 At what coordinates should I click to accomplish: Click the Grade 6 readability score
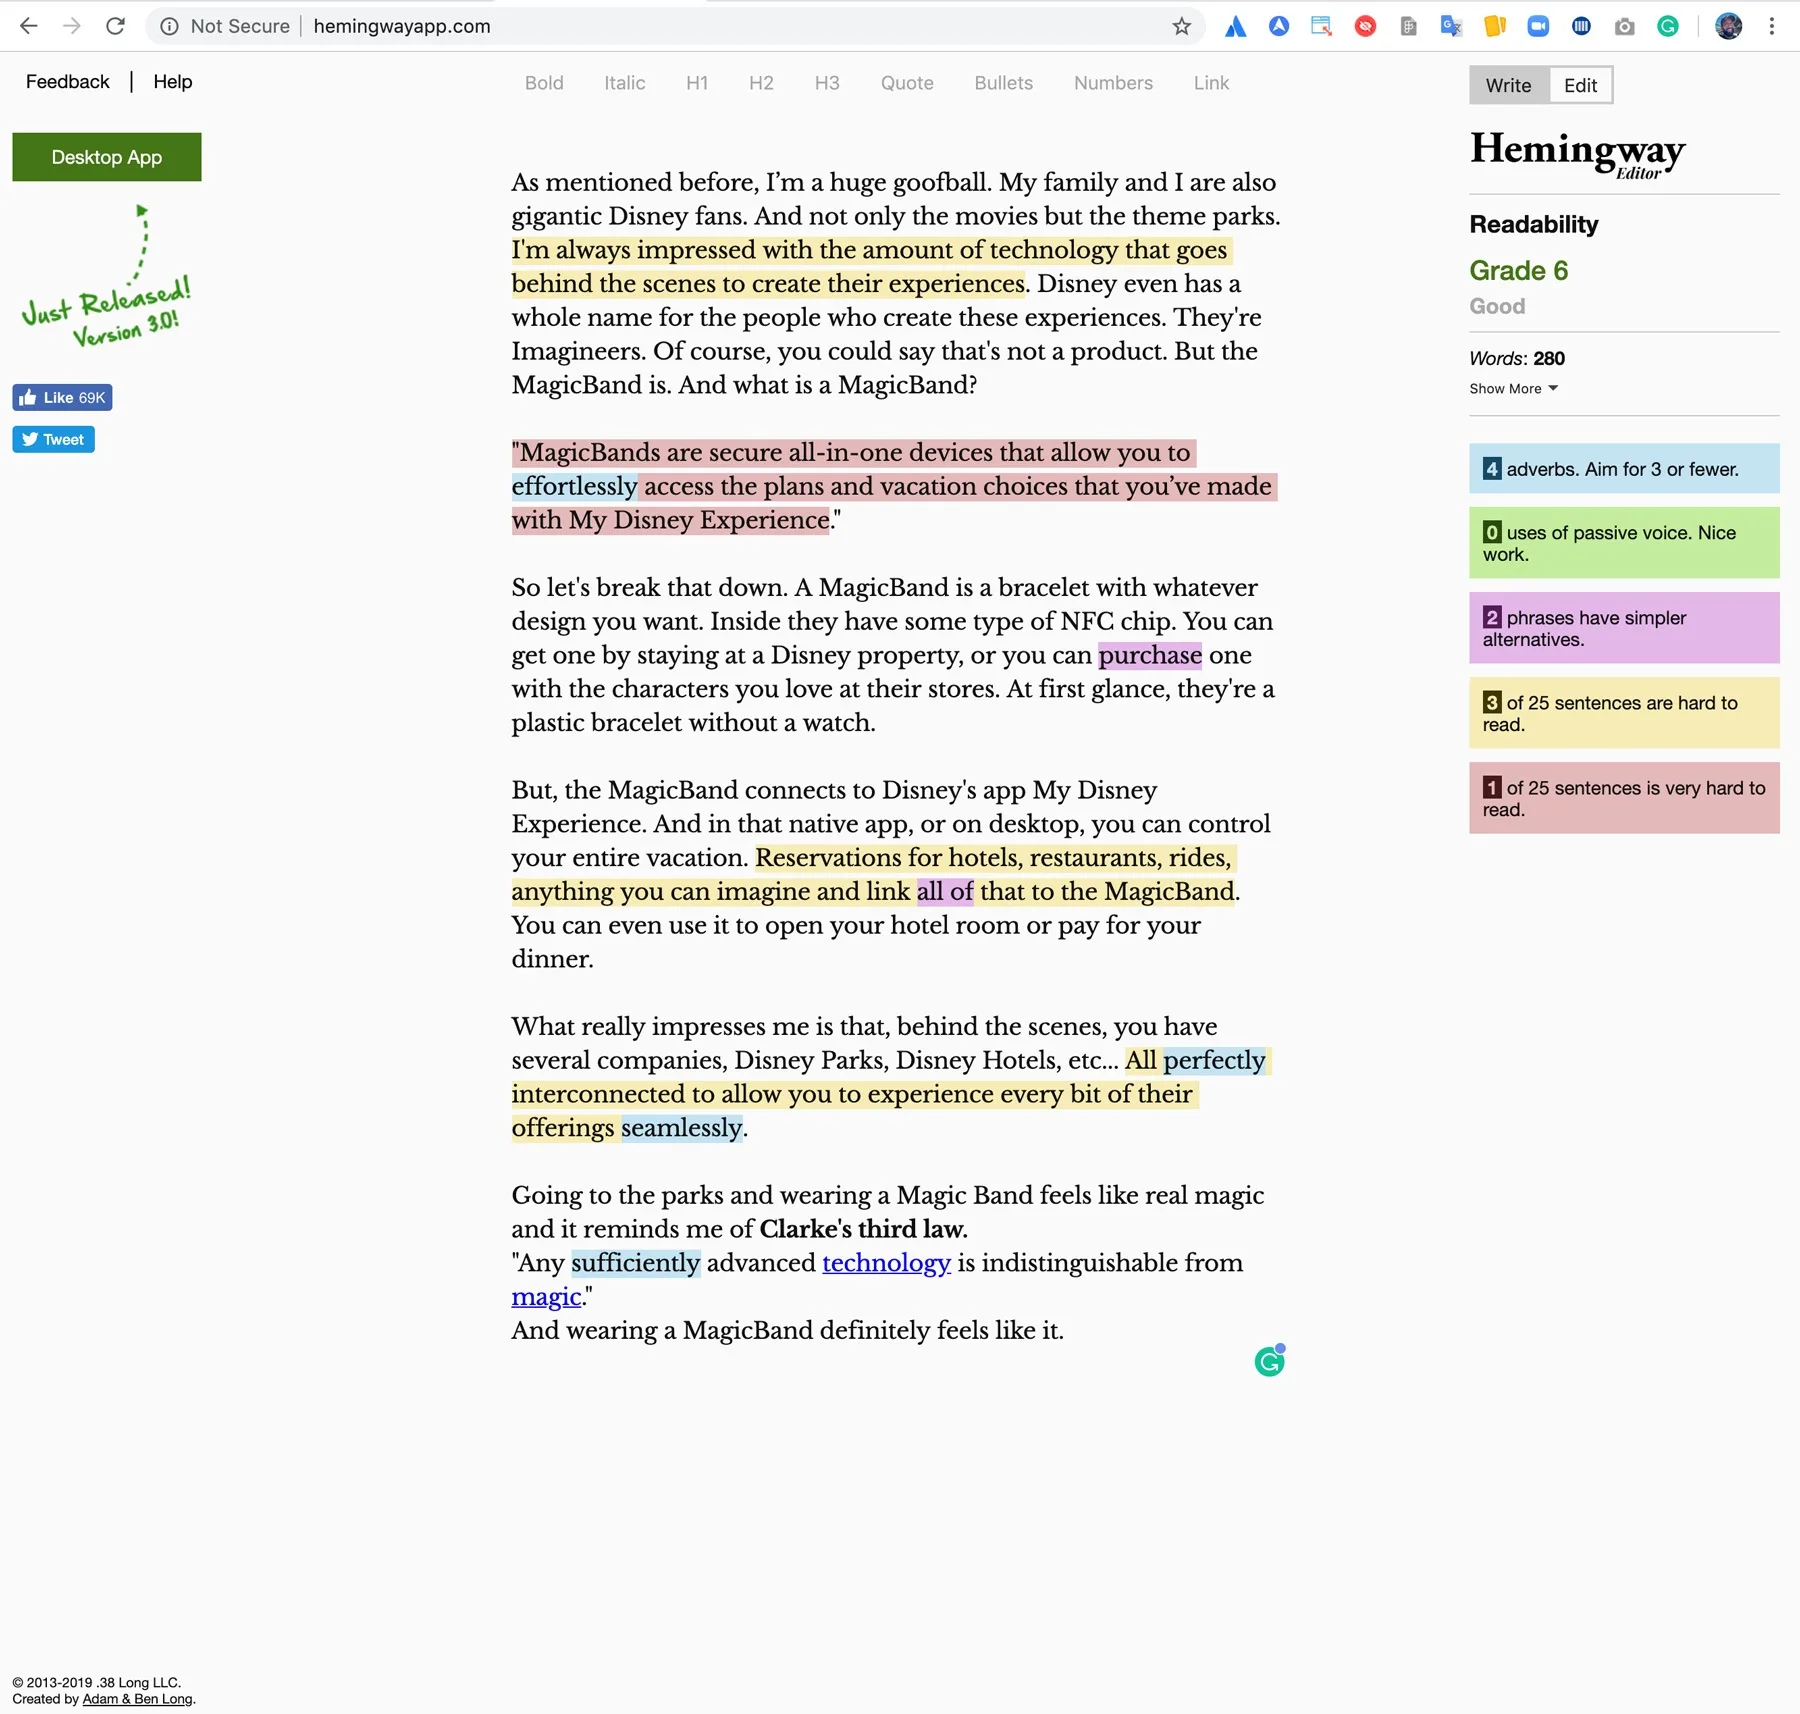tap(1518, 271)
